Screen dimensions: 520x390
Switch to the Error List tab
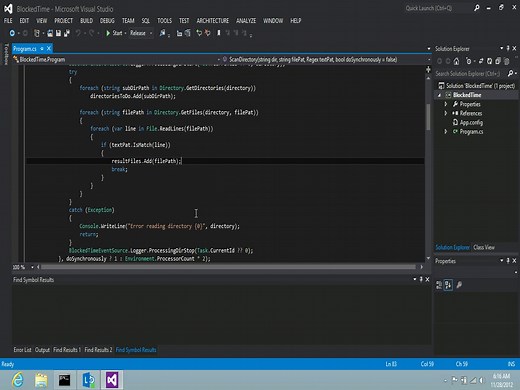(x=22, y=350)
